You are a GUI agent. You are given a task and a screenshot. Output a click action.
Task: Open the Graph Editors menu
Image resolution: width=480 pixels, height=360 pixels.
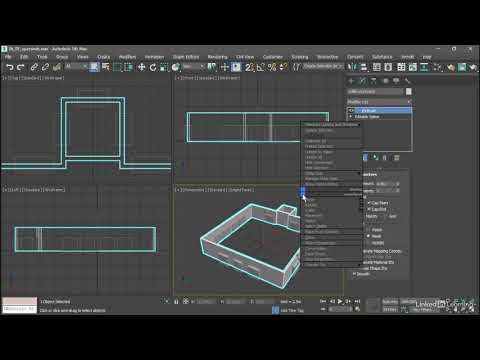(x=186, y=57)
